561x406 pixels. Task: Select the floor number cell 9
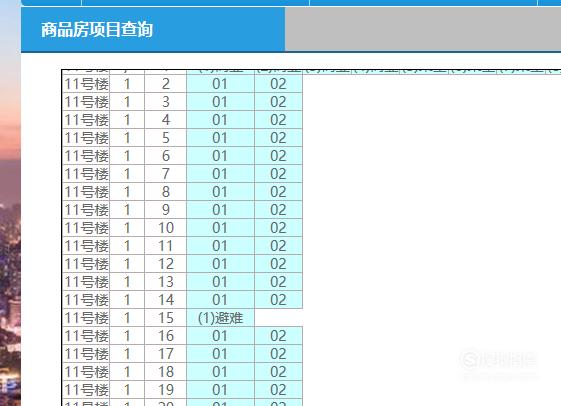[x=166, y=210]
